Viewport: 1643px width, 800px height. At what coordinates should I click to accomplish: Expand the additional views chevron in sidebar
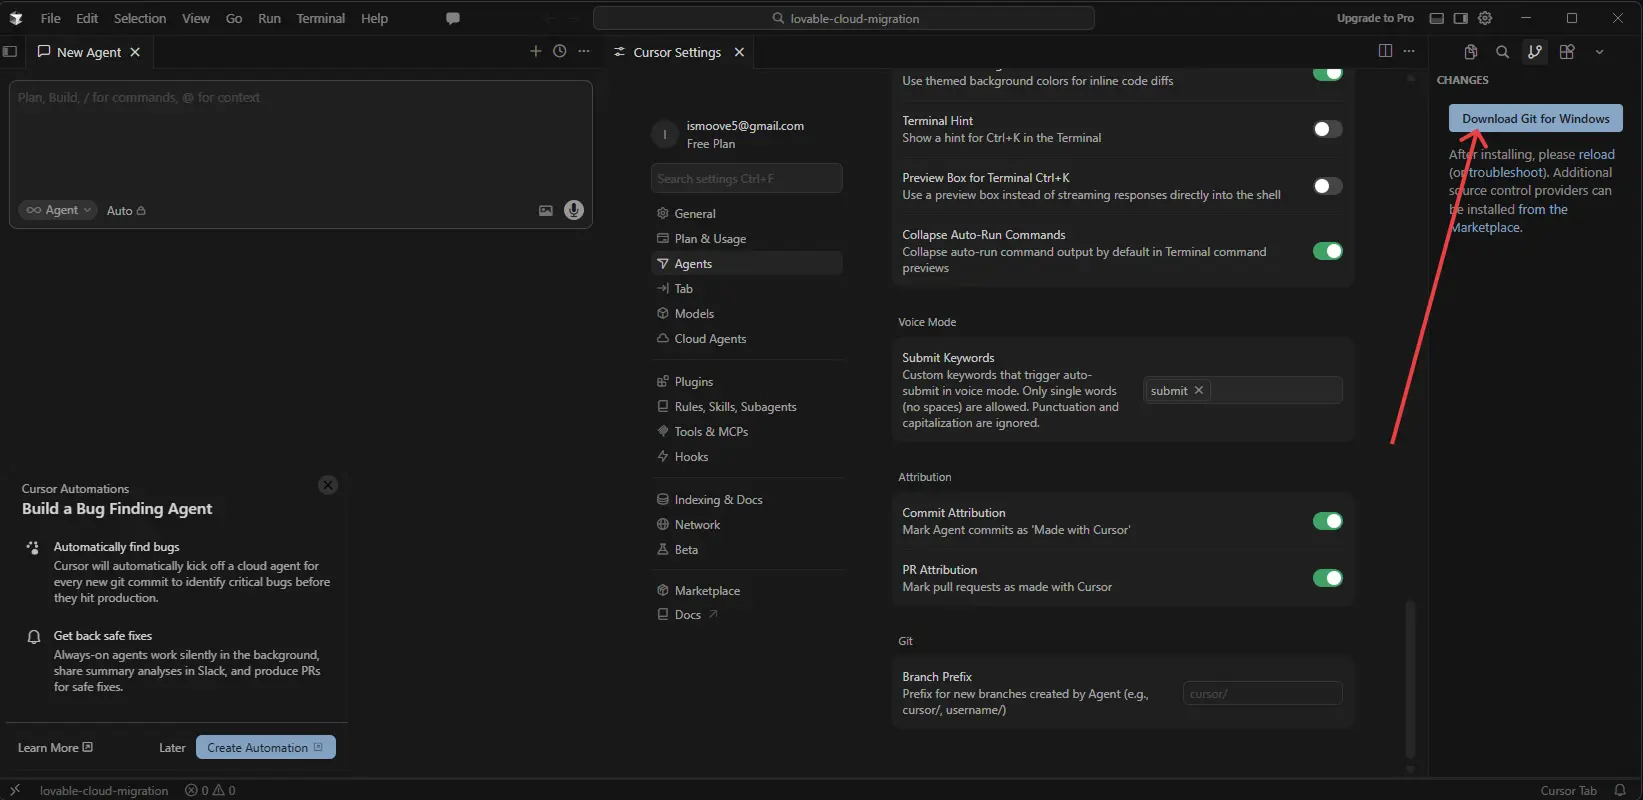pos(1599,52)
